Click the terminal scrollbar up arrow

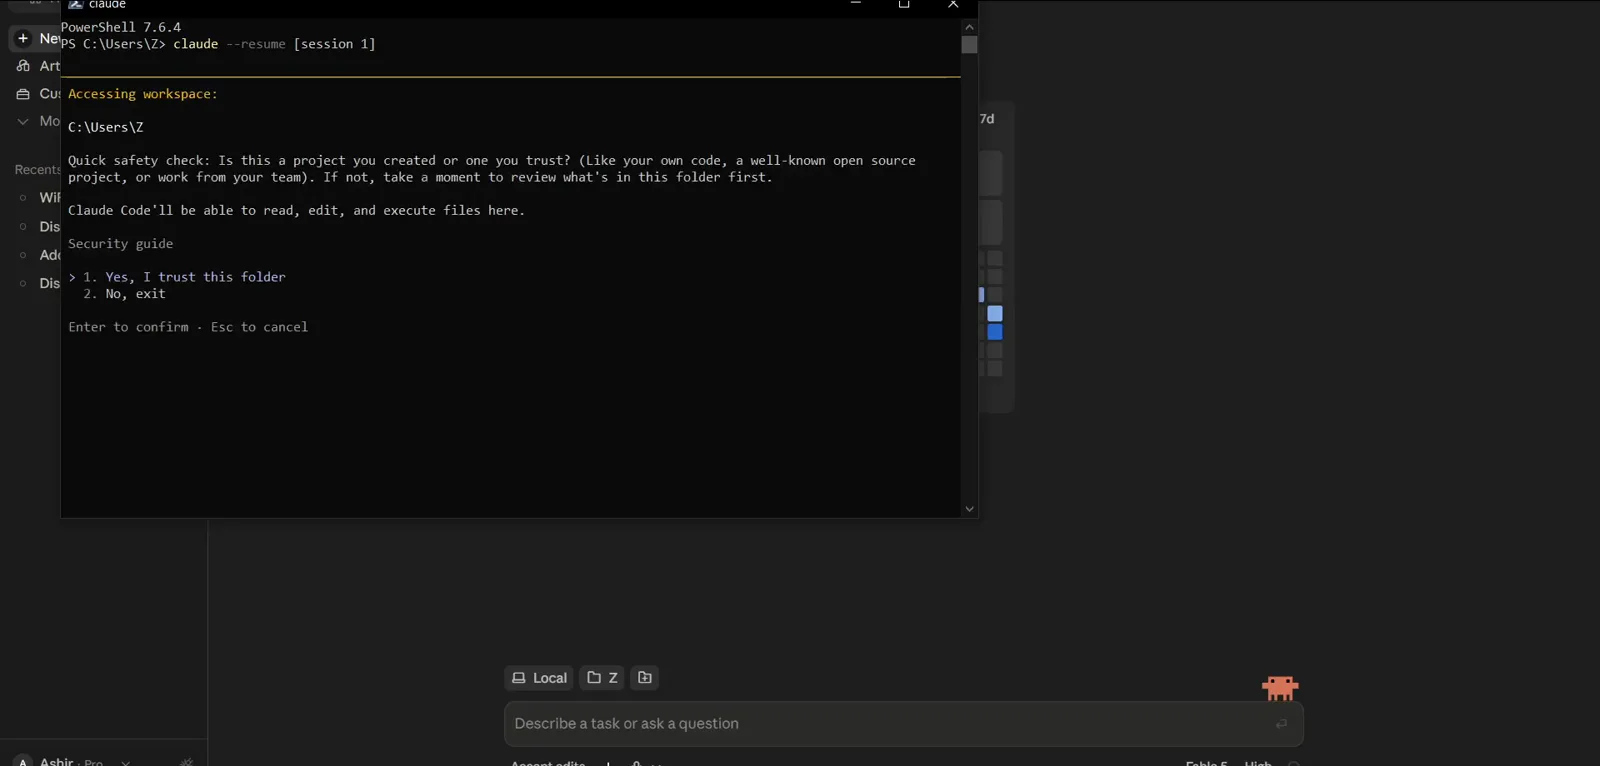(969, 27)
